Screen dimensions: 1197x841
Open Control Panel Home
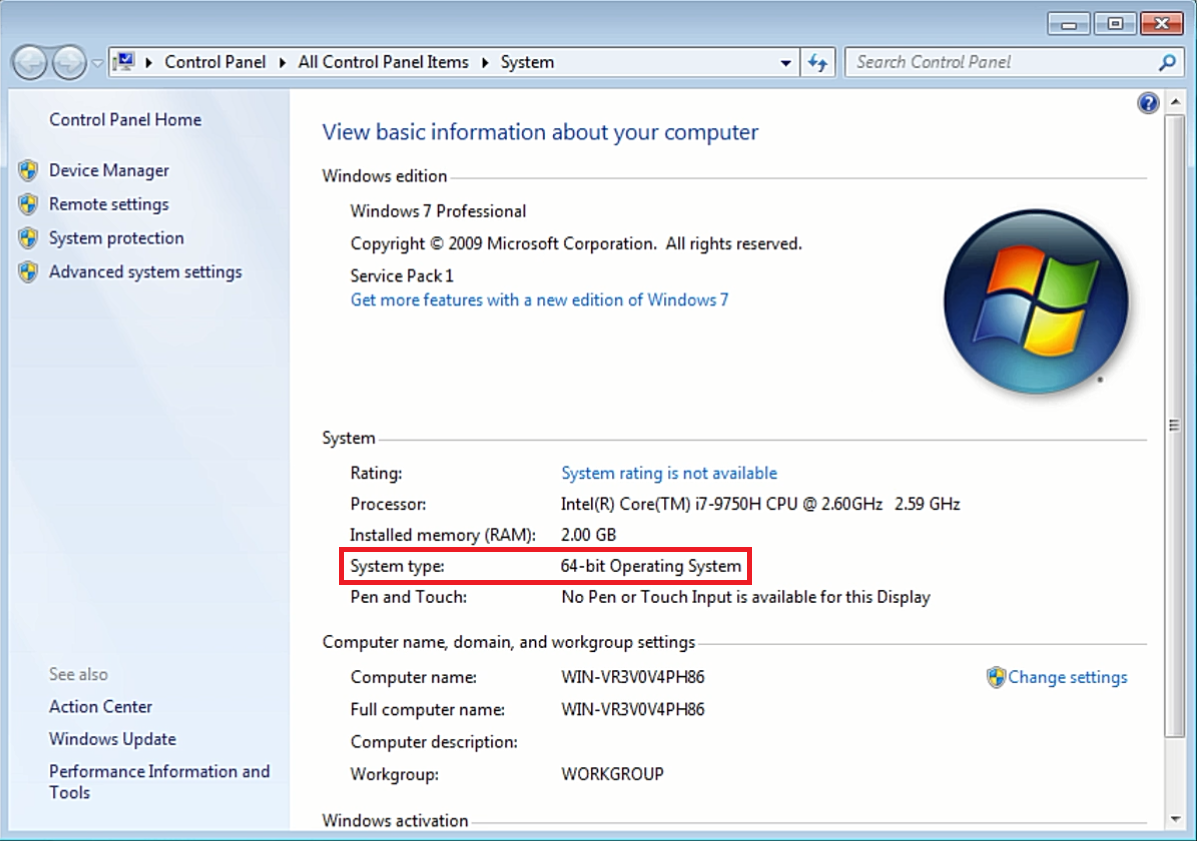coord(125,120)
